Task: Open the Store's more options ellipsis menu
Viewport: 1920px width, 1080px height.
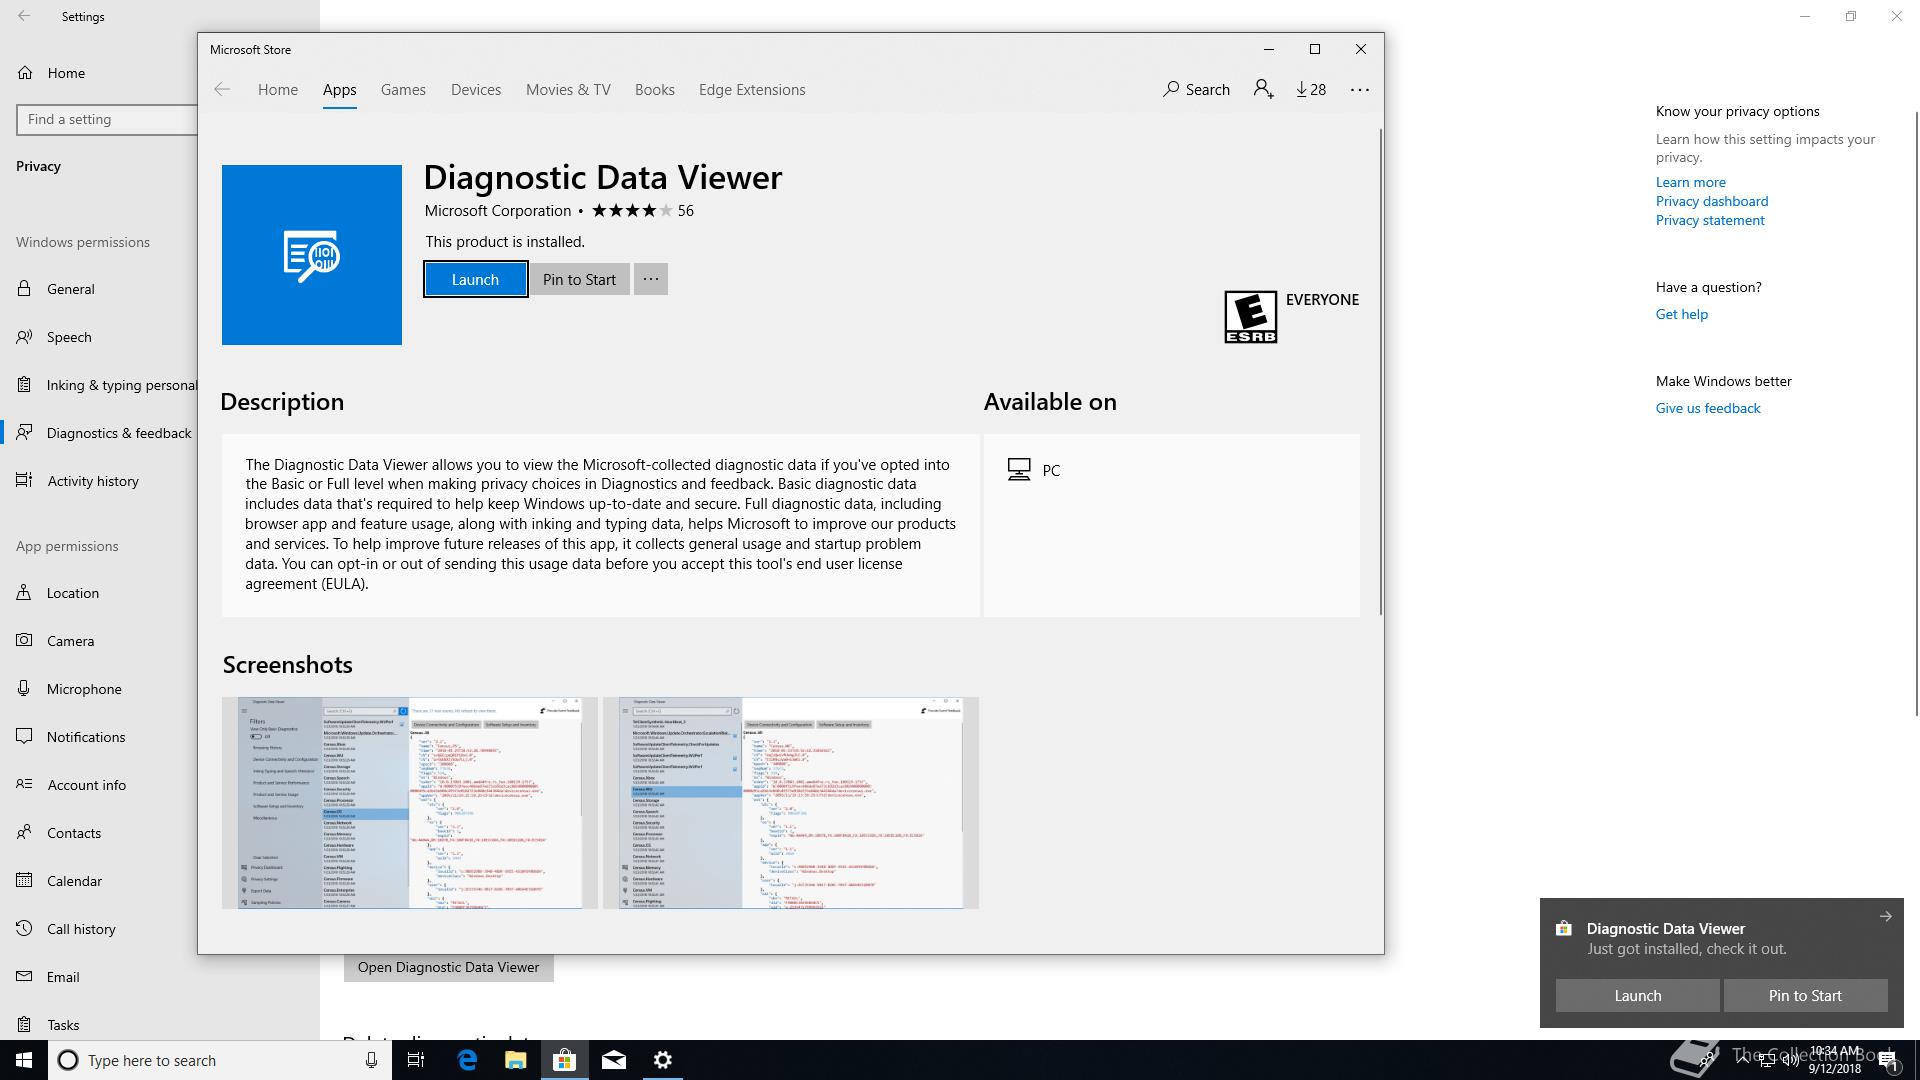Action: [1359, 89]
